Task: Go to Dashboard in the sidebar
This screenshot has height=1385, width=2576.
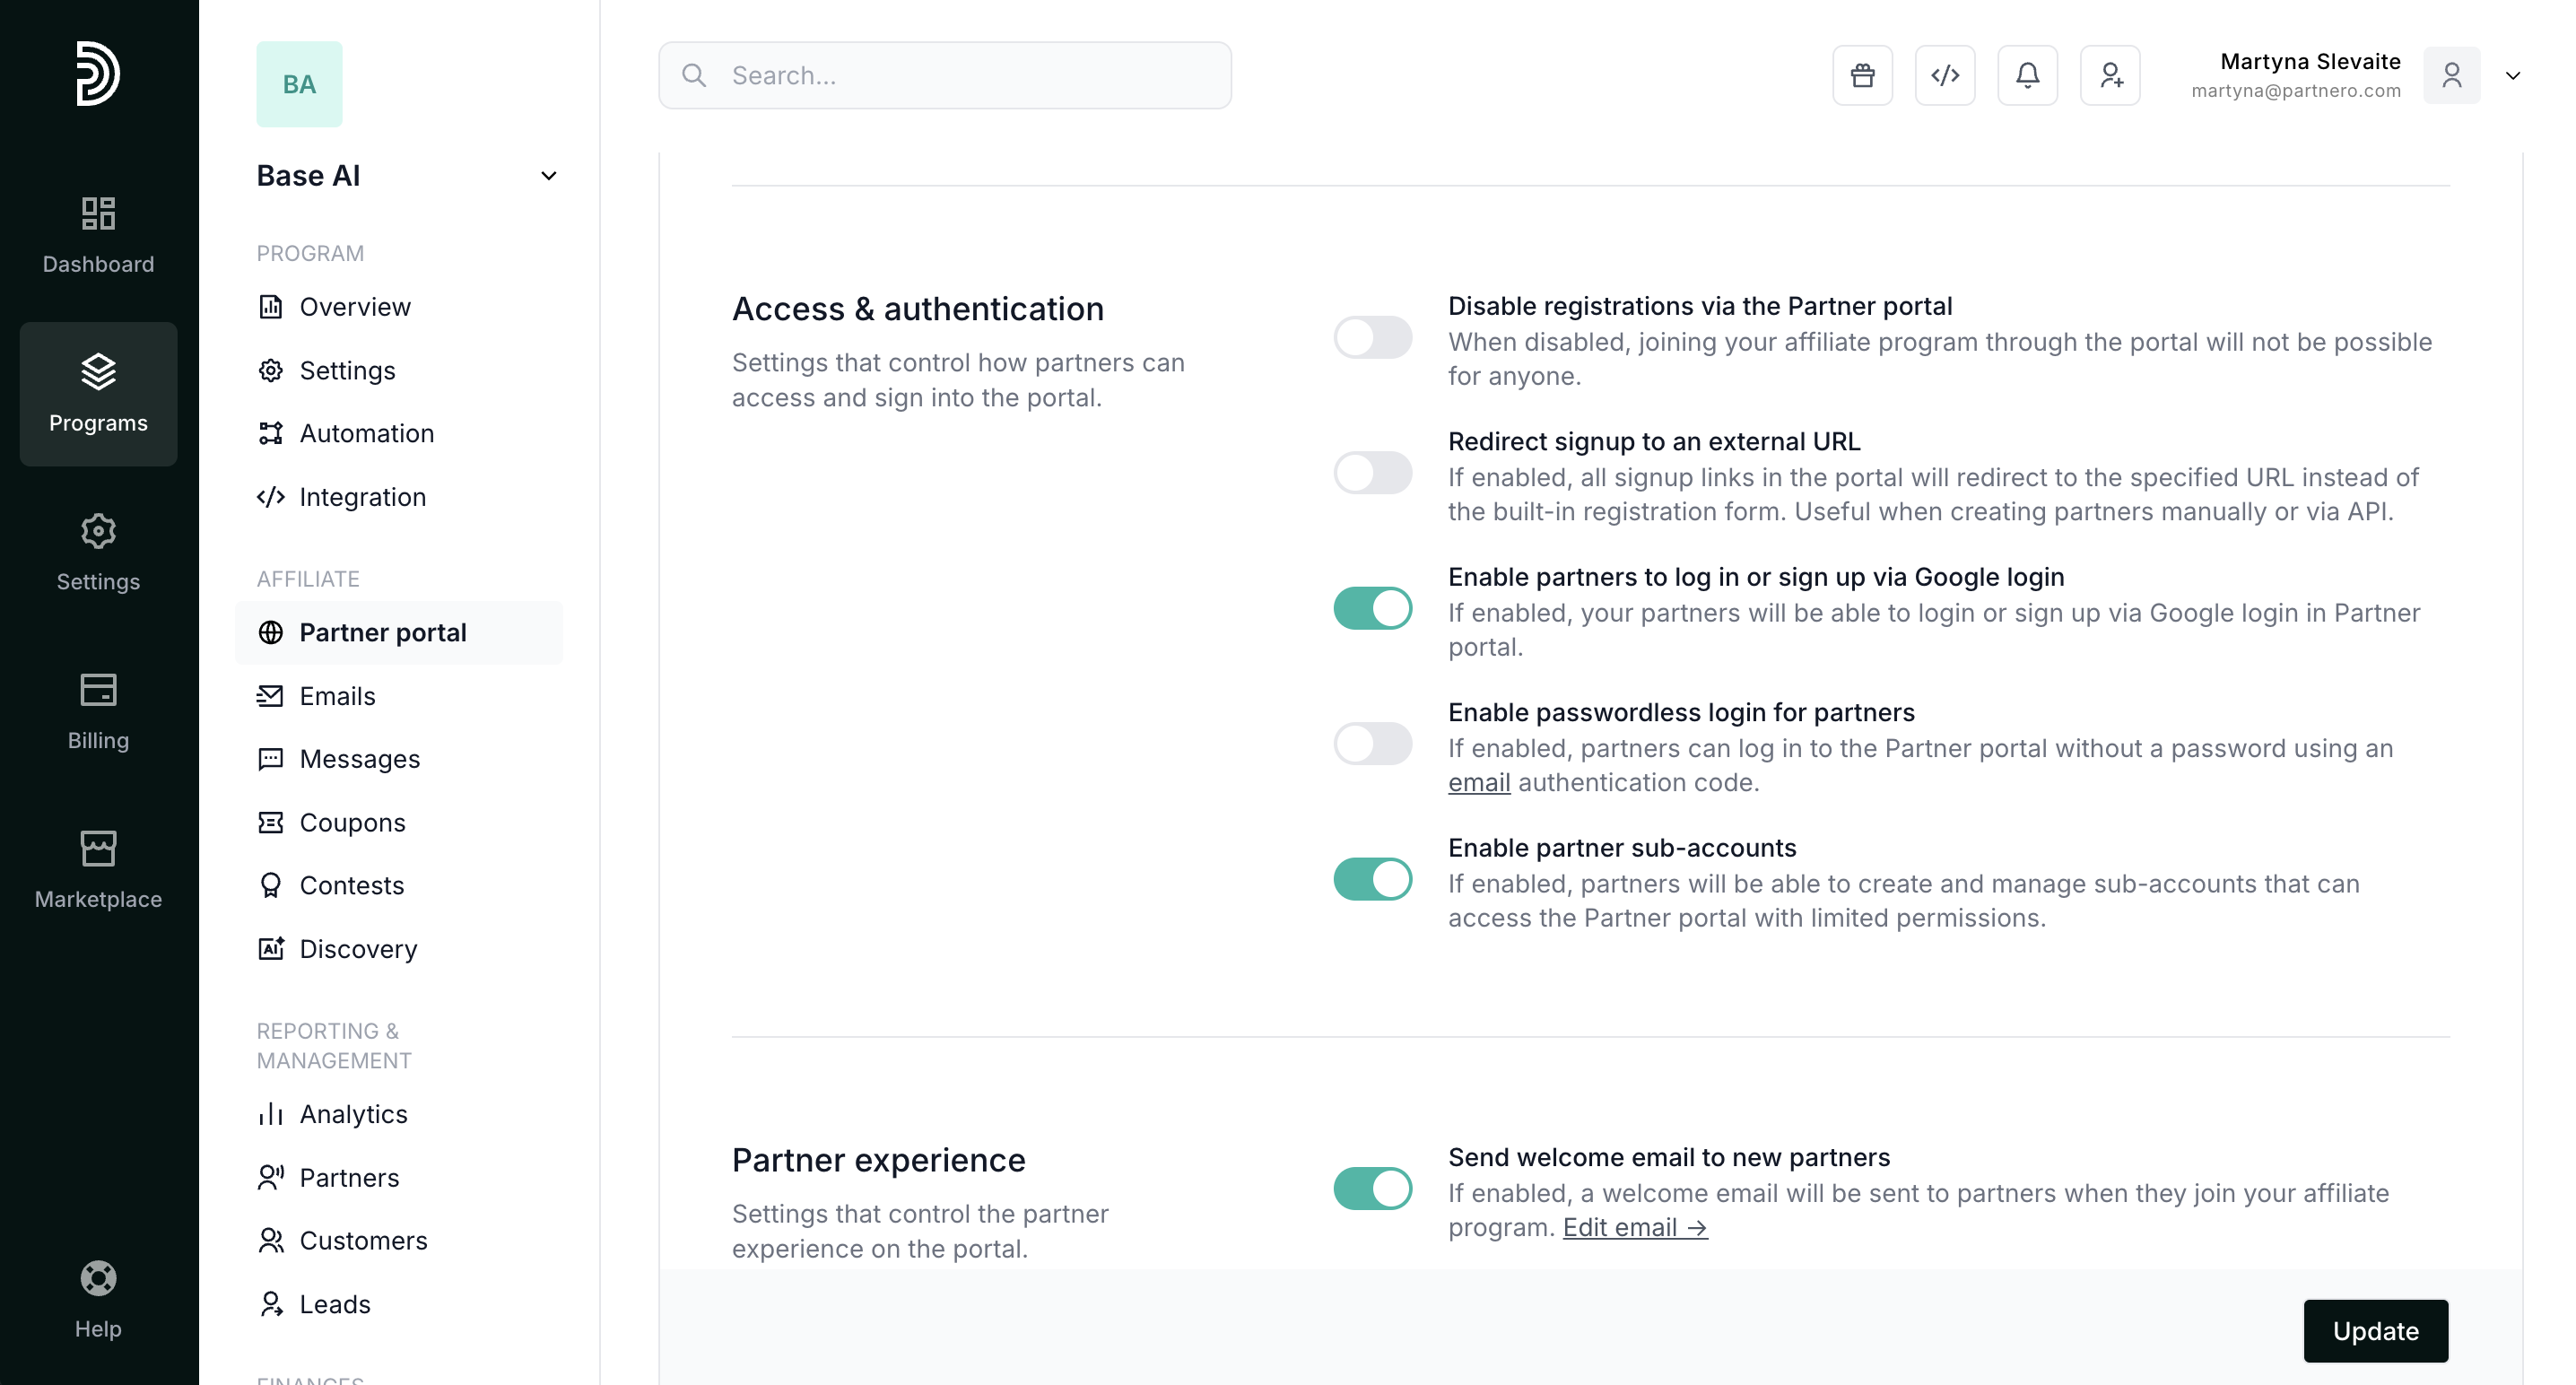Action: (x=98, y=235)
